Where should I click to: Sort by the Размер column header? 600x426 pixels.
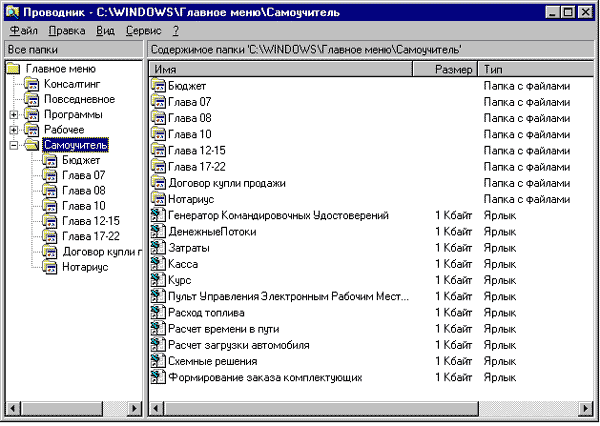(445, 69)
